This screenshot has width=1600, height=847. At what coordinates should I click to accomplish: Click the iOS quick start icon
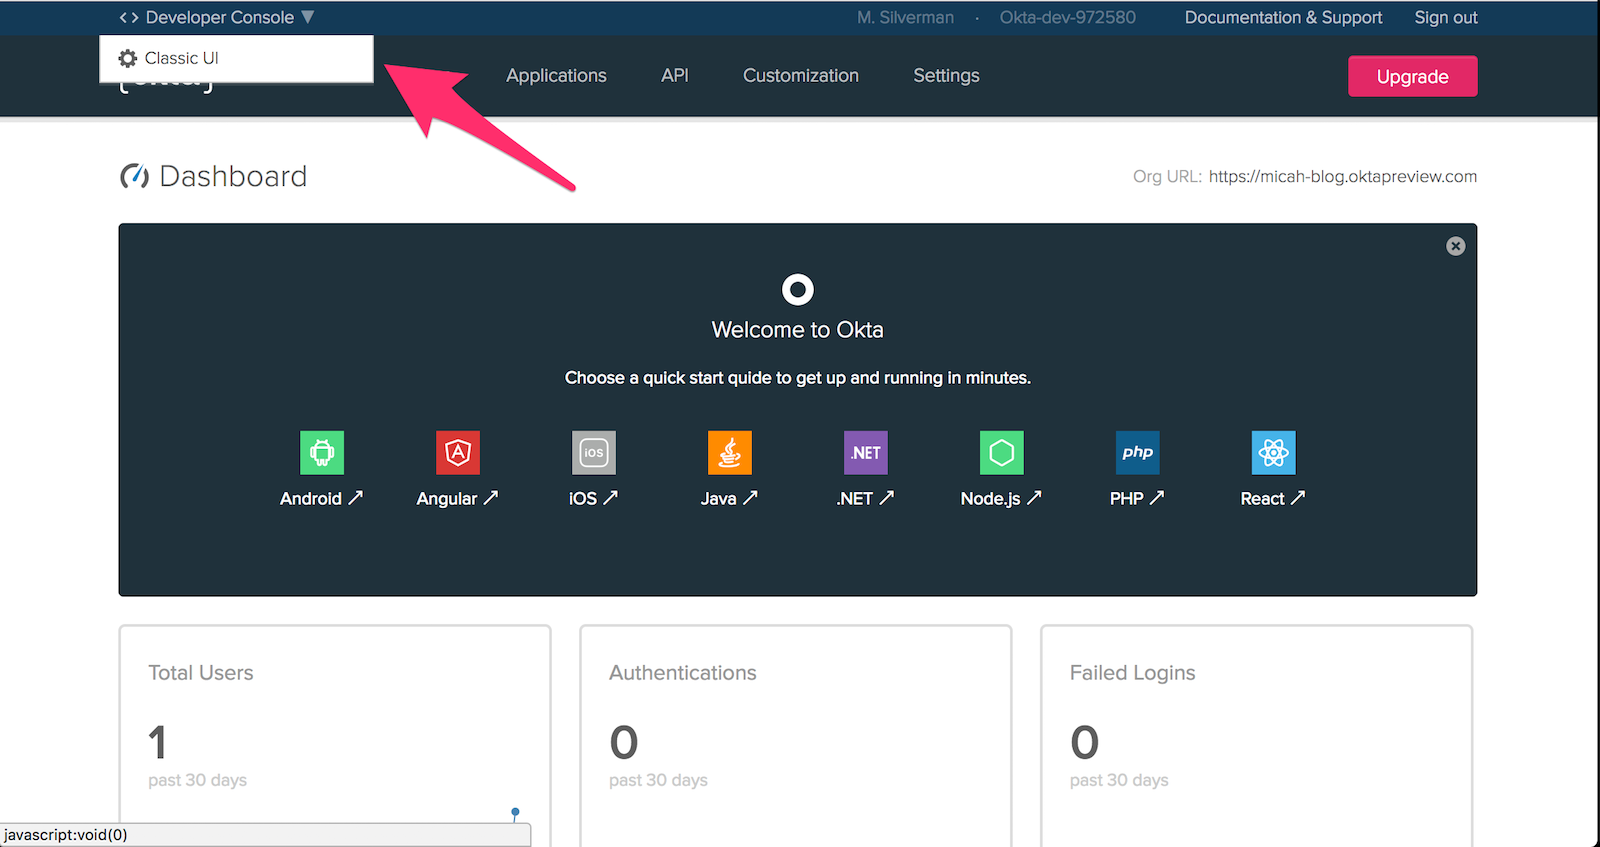coord(593,453)
